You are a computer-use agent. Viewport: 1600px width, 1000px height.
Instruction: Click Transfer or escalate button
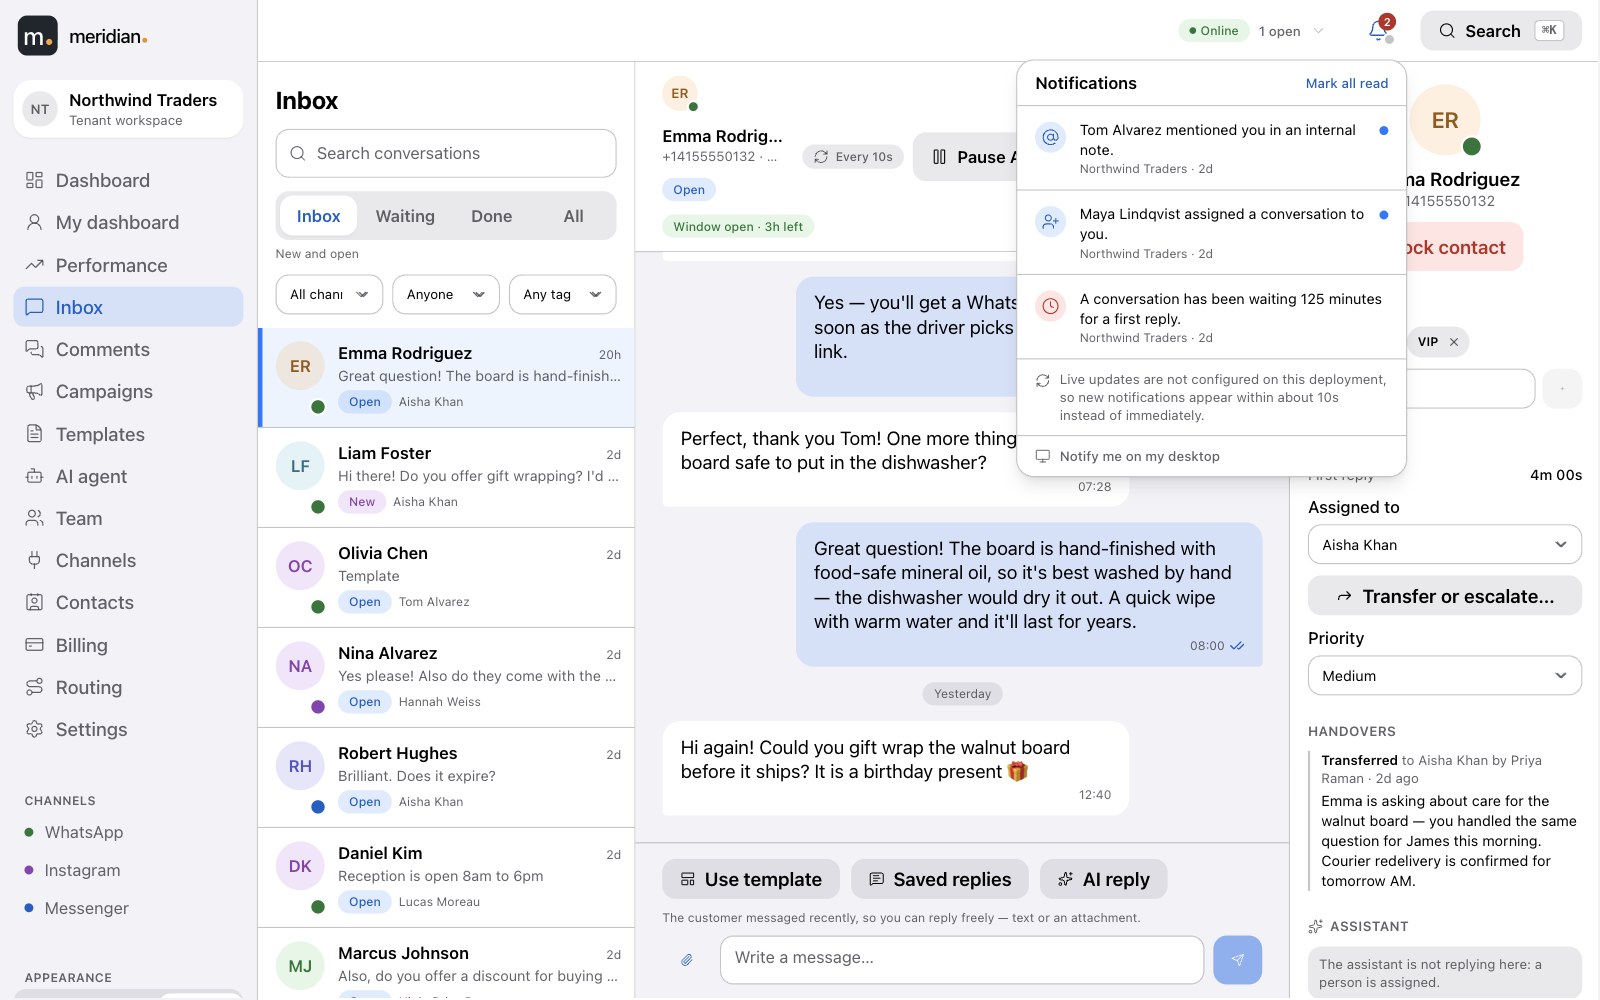pos(1445,596)
